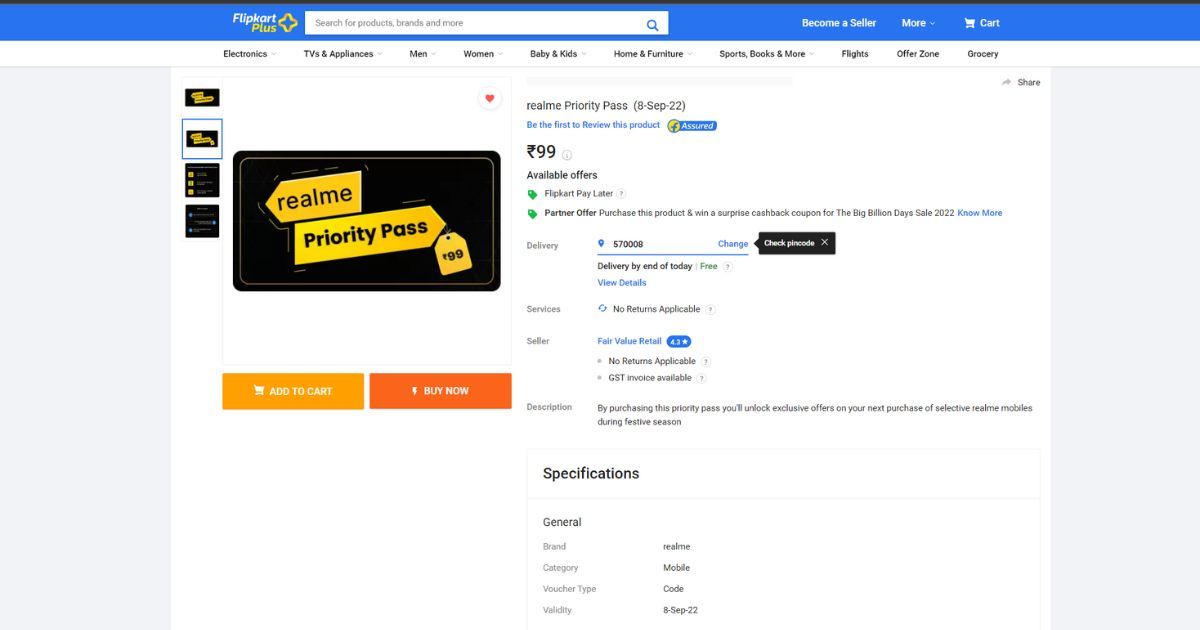Click the main realme Priority Pass image
This screenshot has height=630, width=1200.
[x=367, y=221]
